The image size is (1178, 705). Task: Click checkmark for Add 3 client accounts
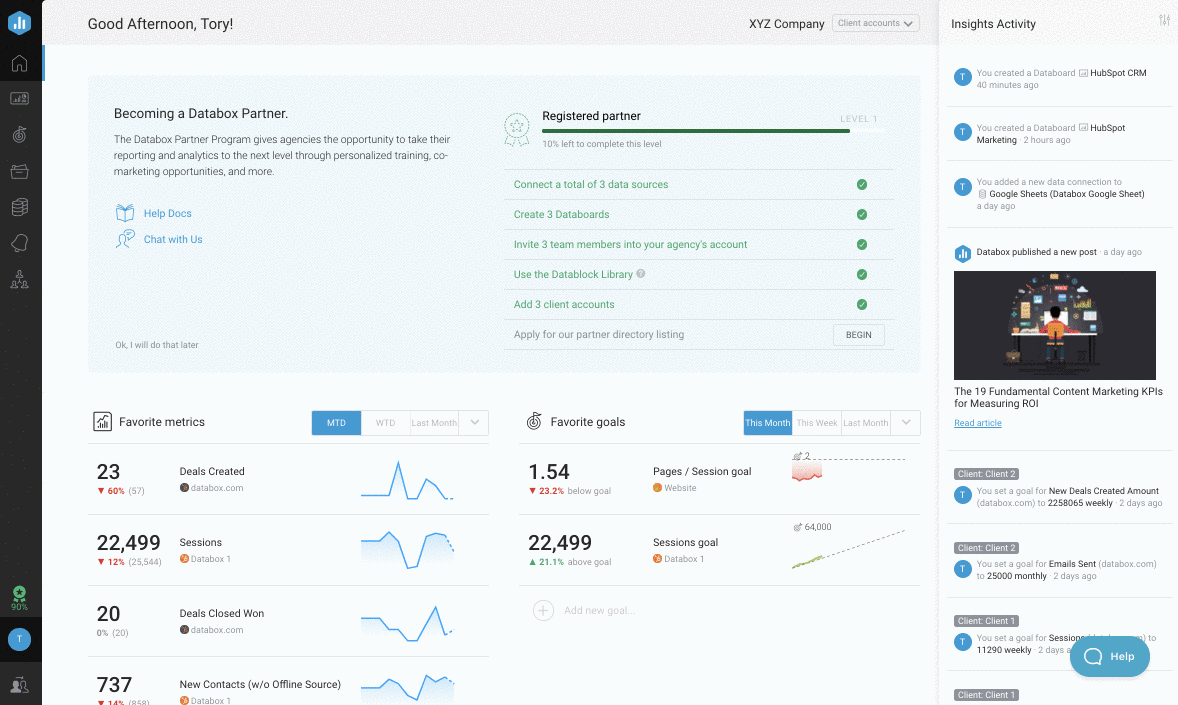862,304
